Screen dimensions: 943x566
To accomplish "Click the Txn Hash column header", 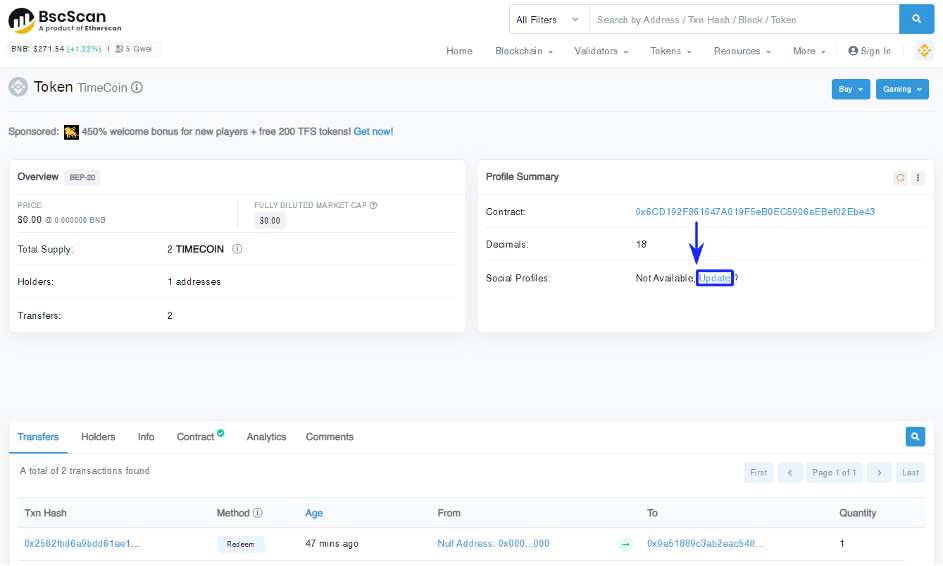I will [45, 513].
